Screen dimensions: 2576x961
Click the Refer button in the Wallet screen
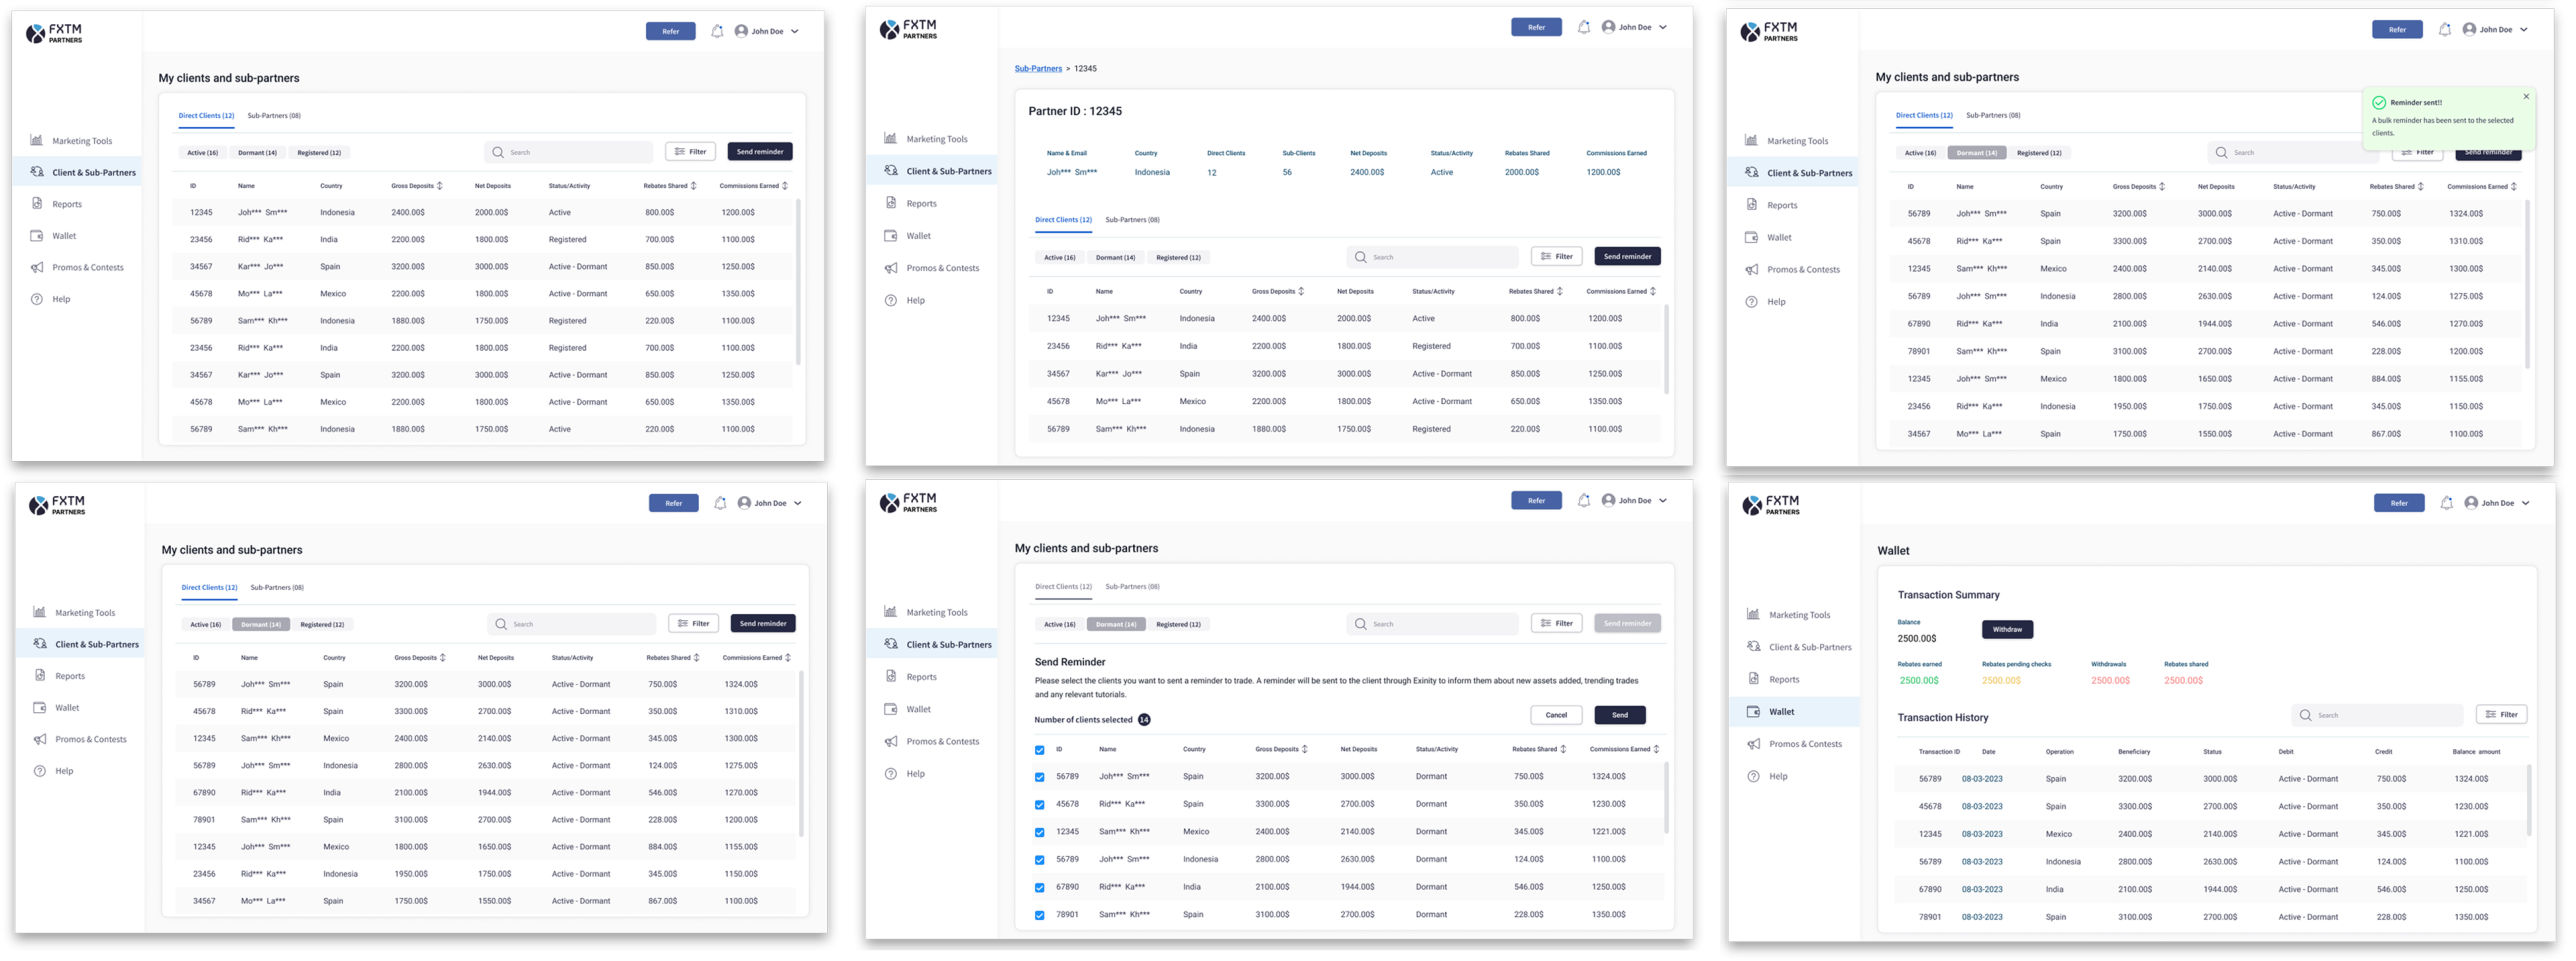coord(2399,503)
